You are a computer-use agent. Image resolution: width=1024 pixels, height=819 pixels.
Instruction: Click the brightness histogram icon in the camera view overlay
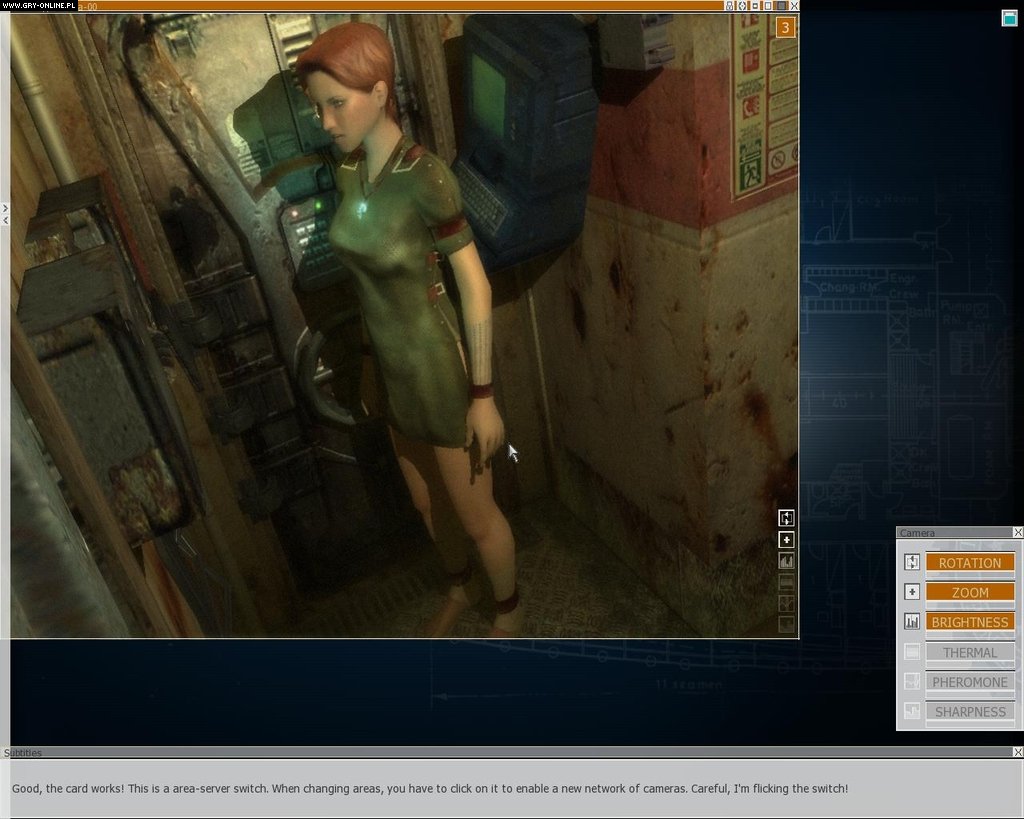pos(787,561)
